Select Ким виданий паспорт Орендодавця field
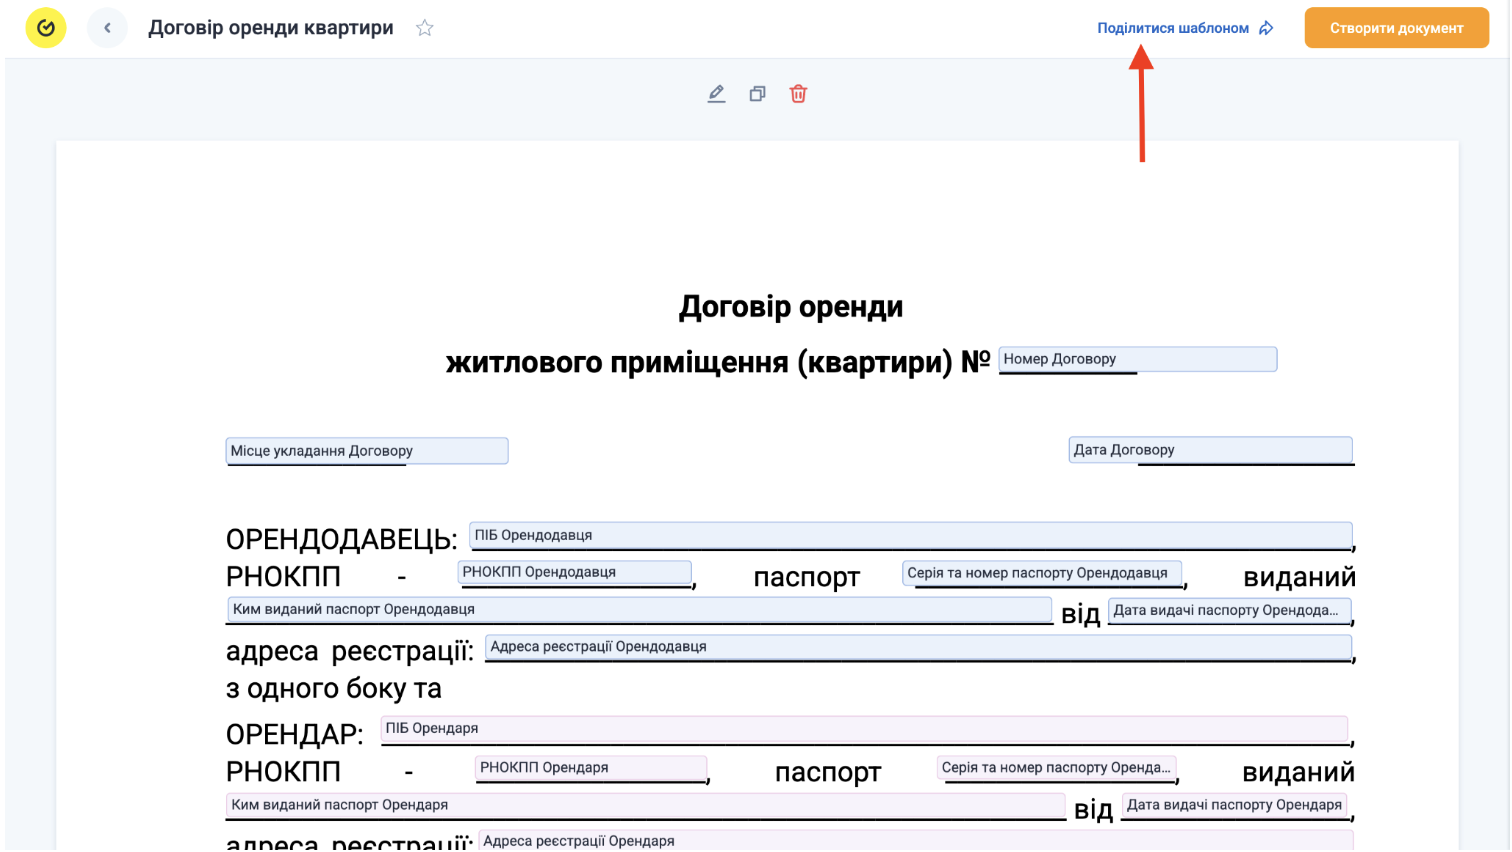Viewport: 1512px width, 852px height. (x=639, y=609)
